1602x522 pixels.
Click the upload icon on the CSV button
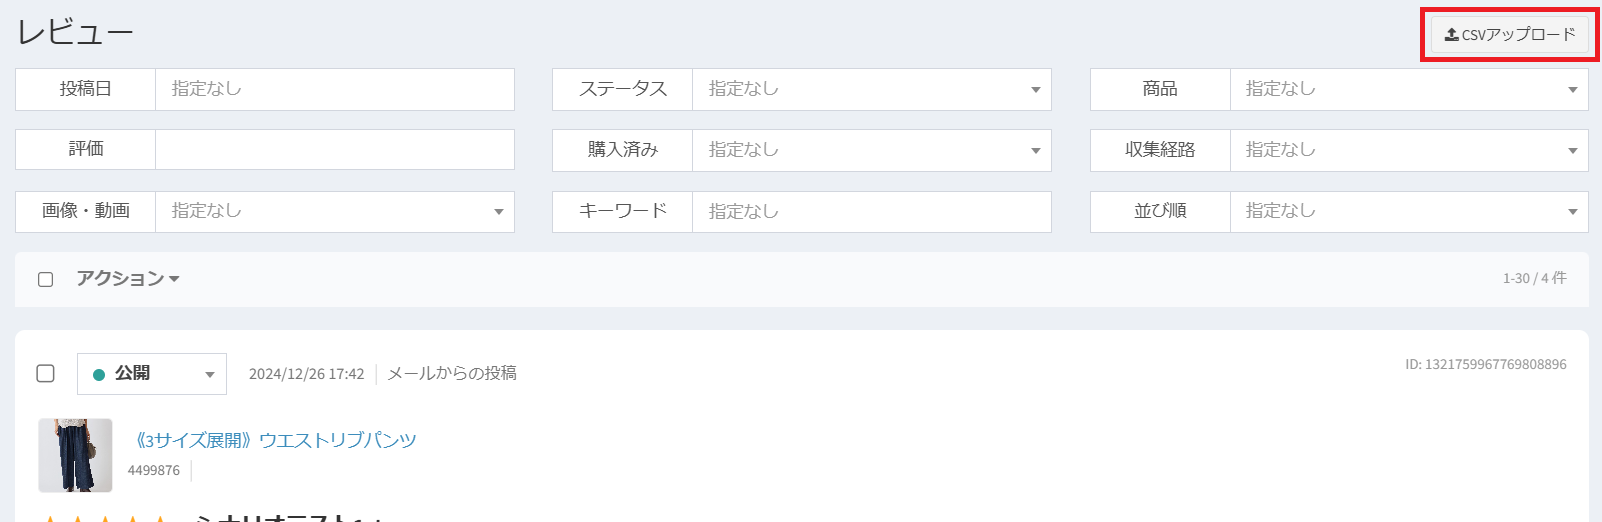[1451, 35]
